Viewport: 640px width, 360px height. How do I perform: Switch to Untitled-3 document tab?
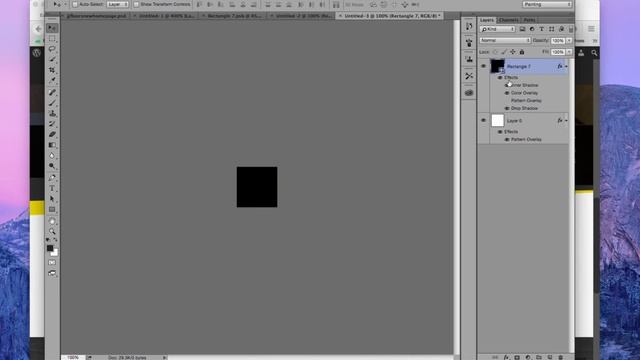click(x=392, y=16)
